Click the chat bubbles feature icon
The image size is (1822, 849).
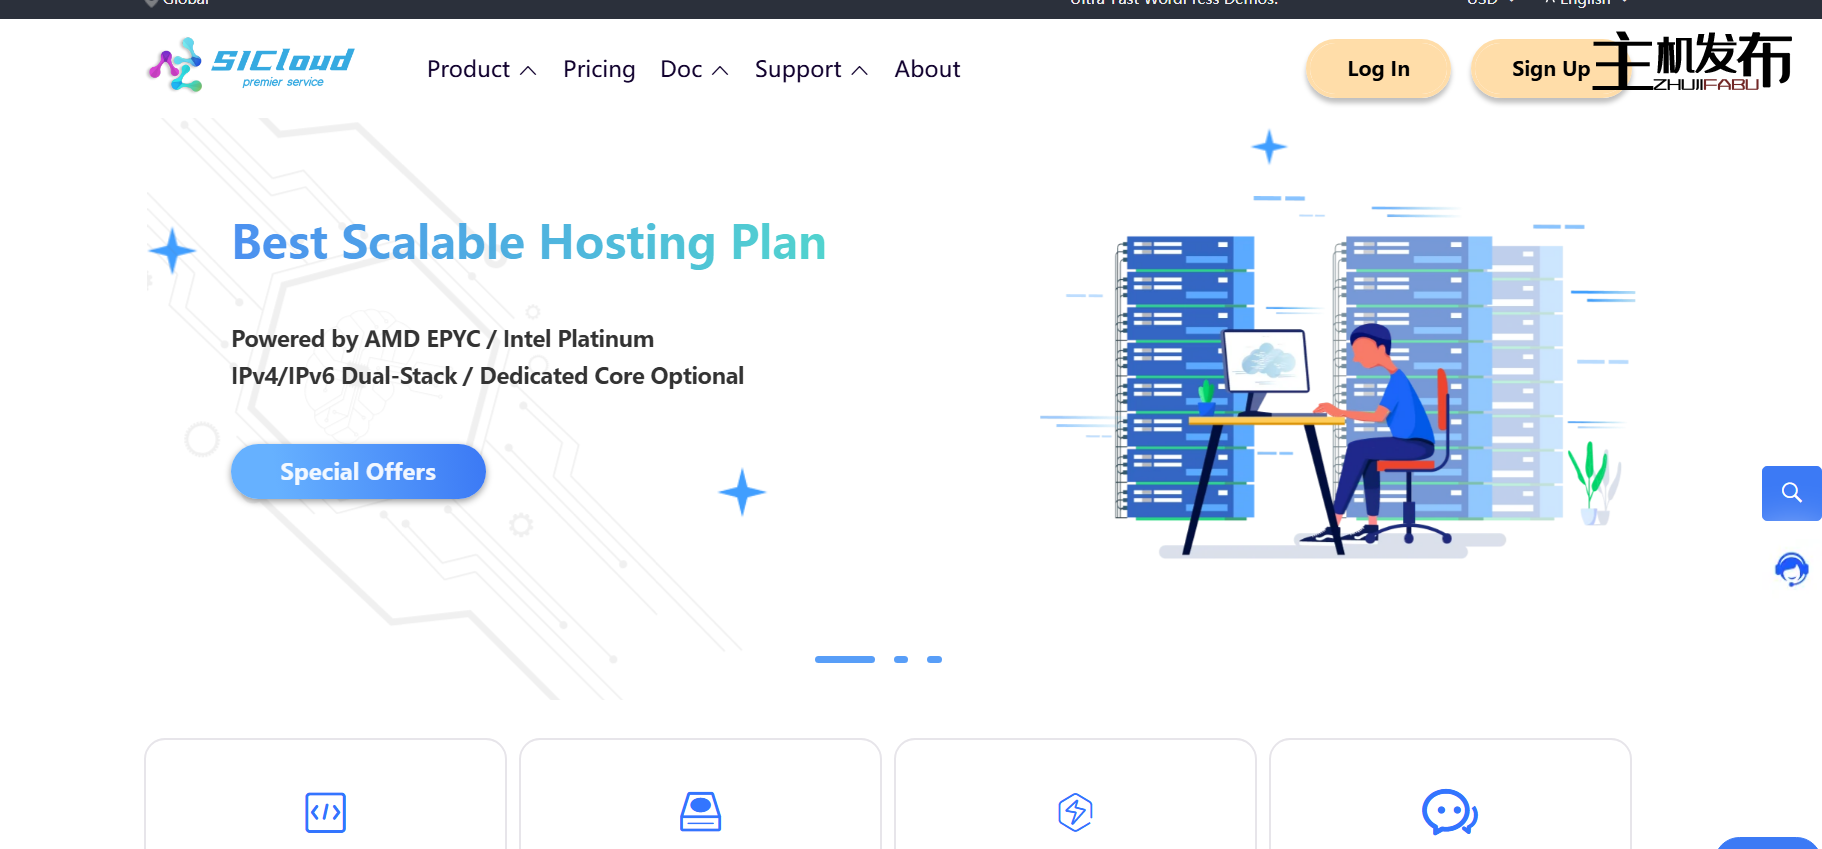click(1449, 812)
